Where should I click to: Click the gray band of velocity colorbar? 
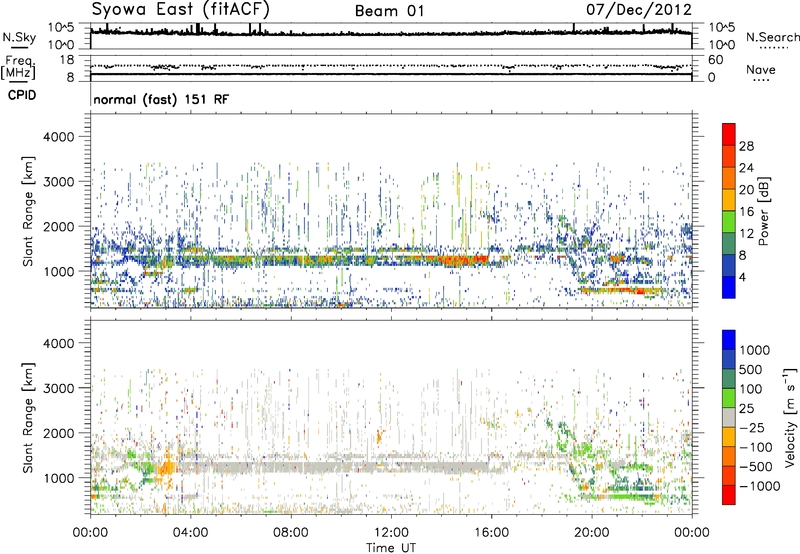[x=729, y=418]
